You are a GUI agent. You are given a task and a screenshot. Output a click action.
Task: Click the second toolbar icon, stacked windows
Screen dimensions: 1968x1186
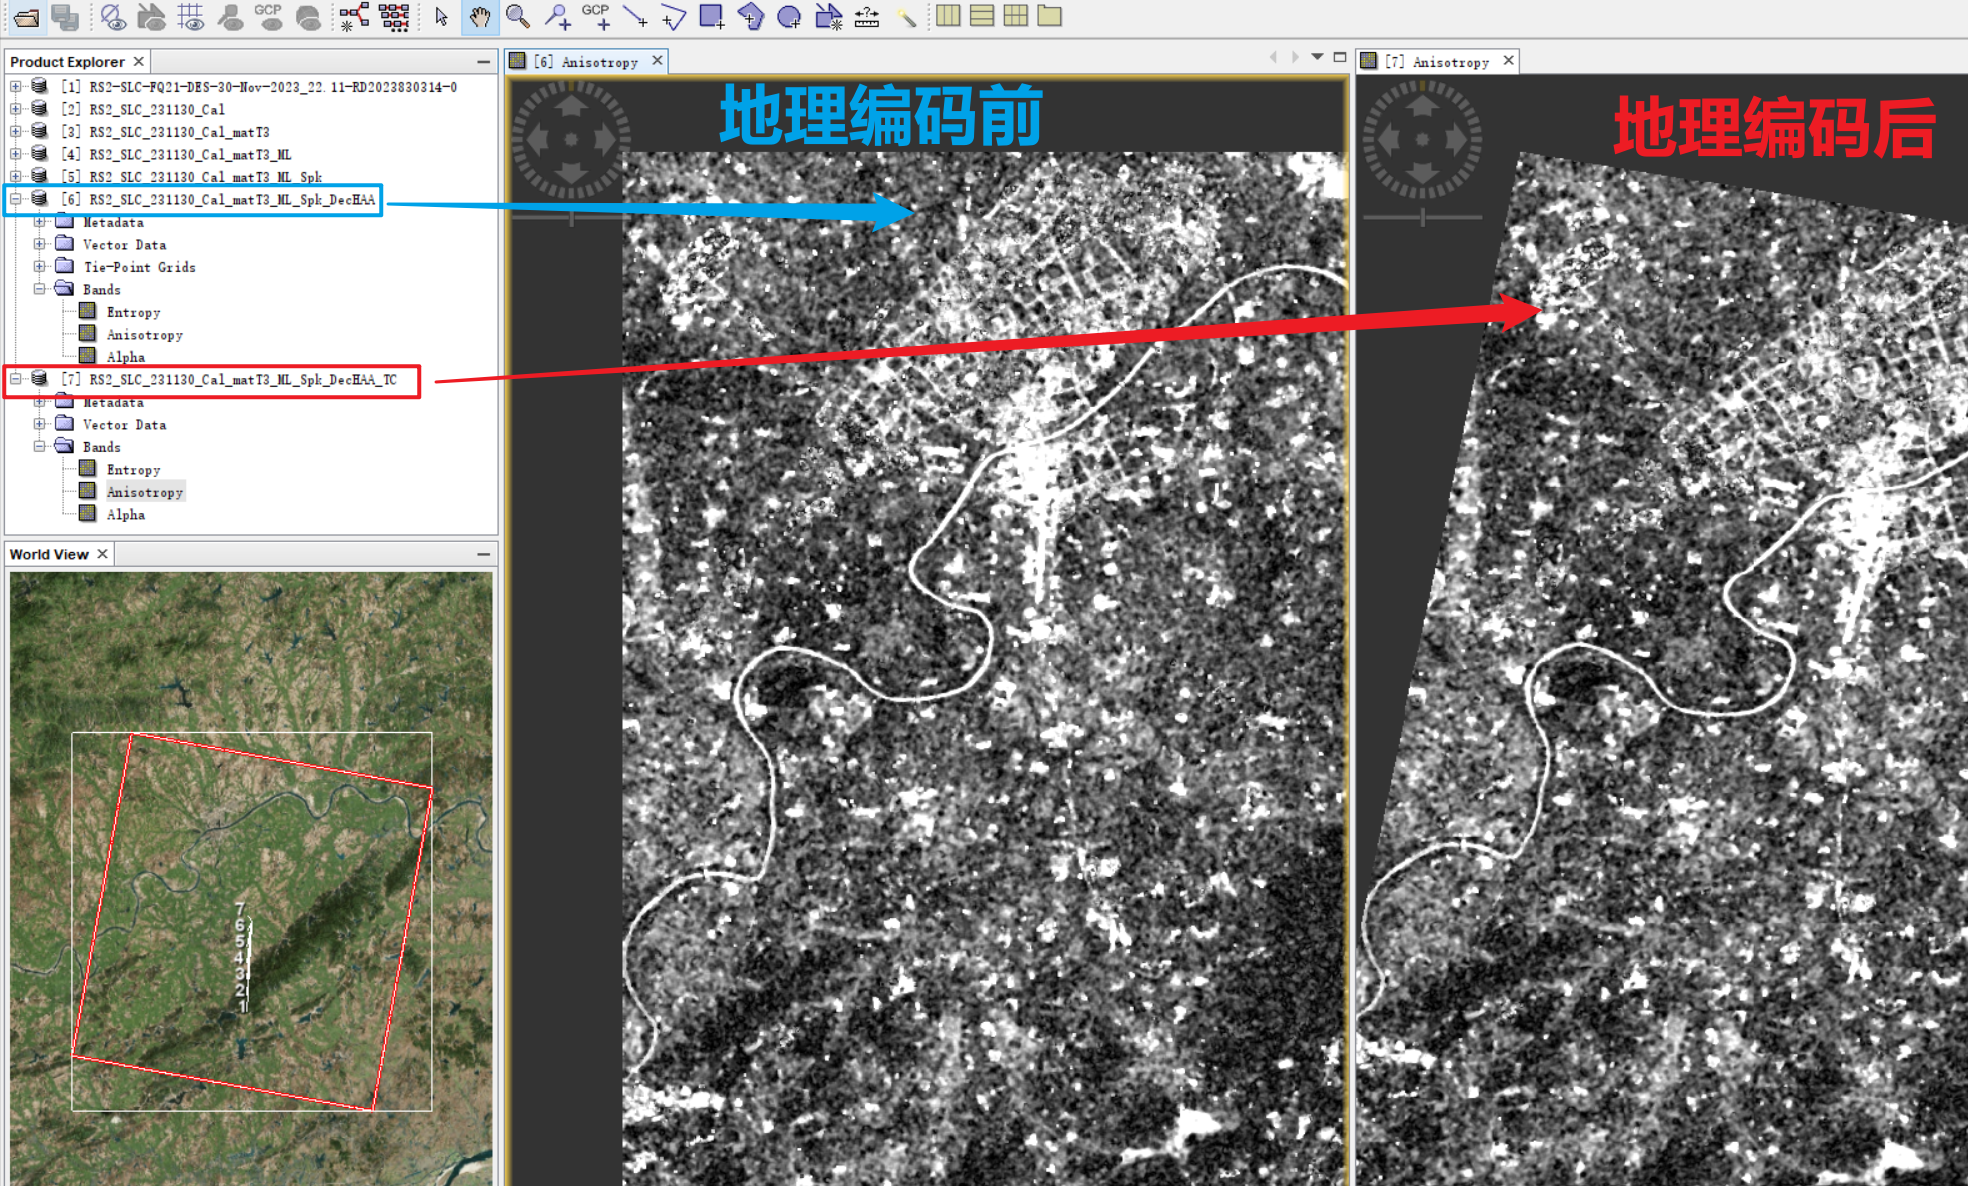[x=65, y=16]
